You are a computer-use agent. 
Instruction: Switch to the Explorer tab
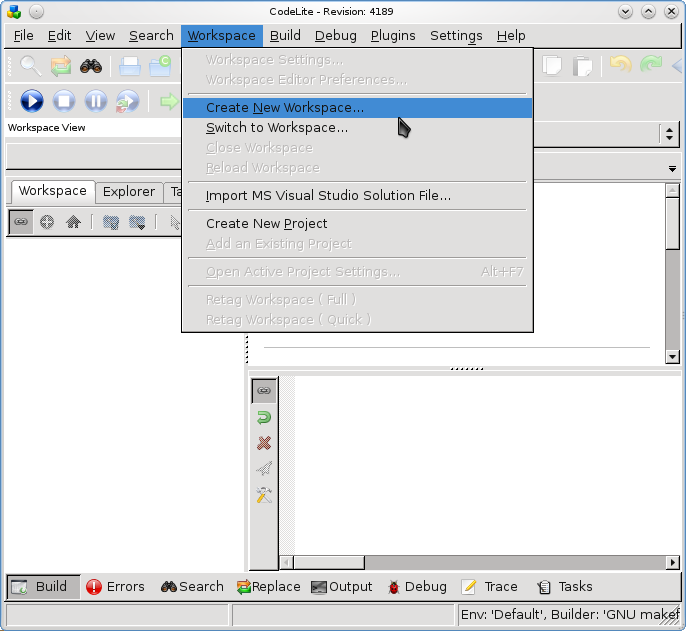pyautogui.click(x=129, y=192)
